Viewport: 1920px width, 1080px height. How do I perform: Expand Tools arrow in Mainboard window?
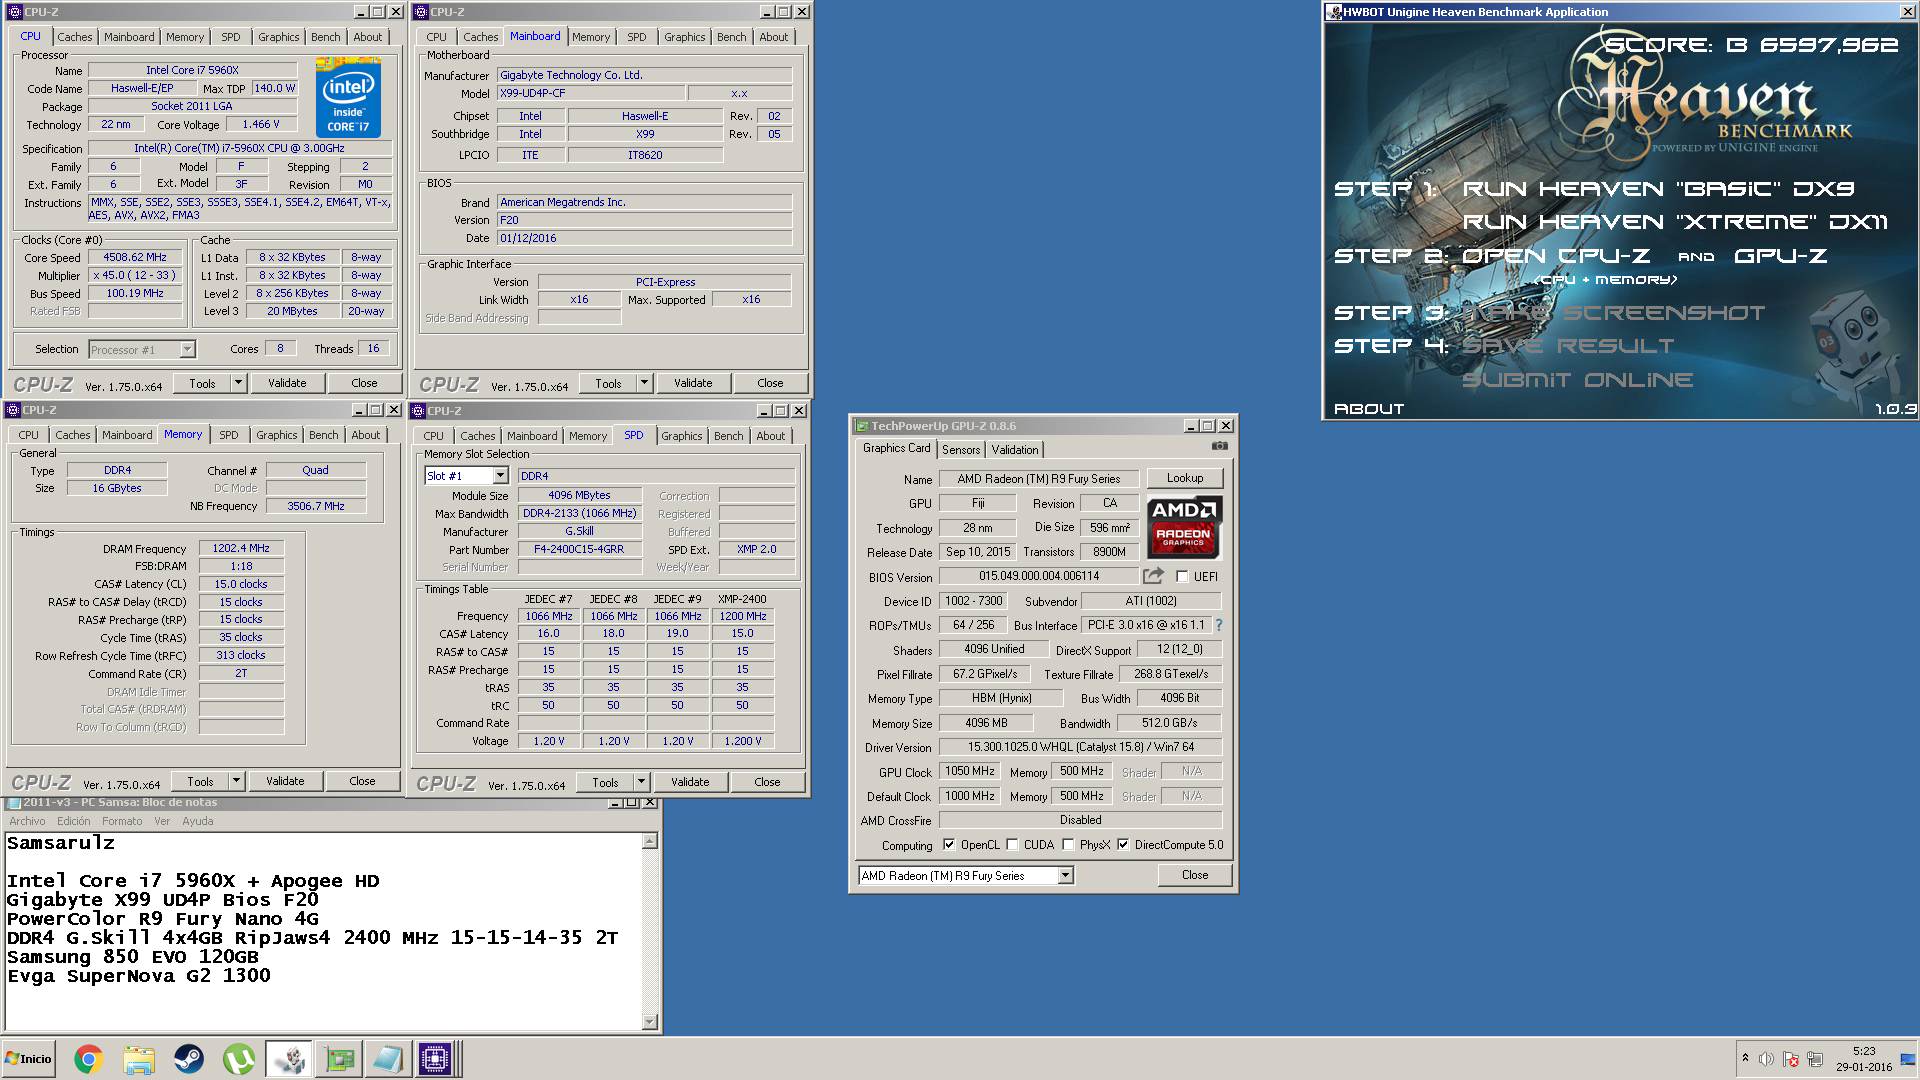pyautogui.click(x=644, y=383)
